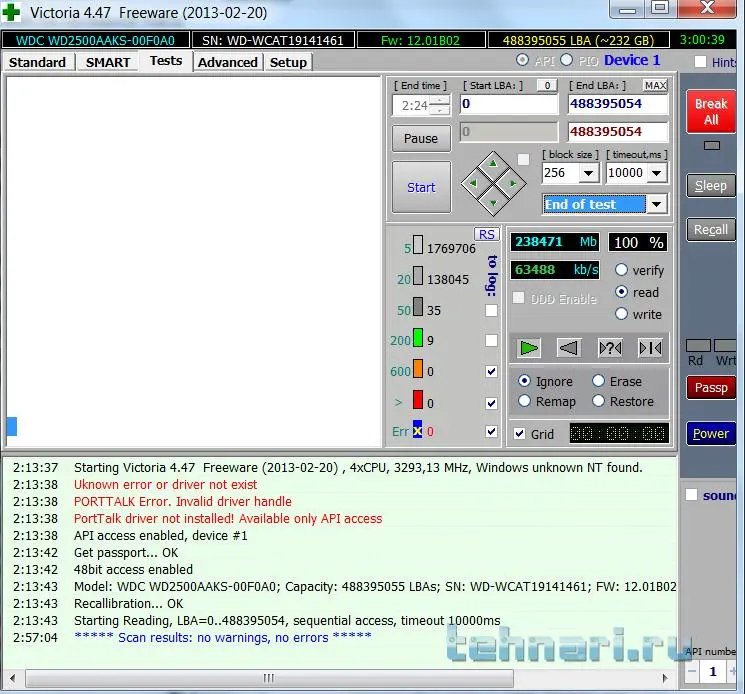Select the butterfly seek icon
745x694 pixels.
tap(650, 348)
